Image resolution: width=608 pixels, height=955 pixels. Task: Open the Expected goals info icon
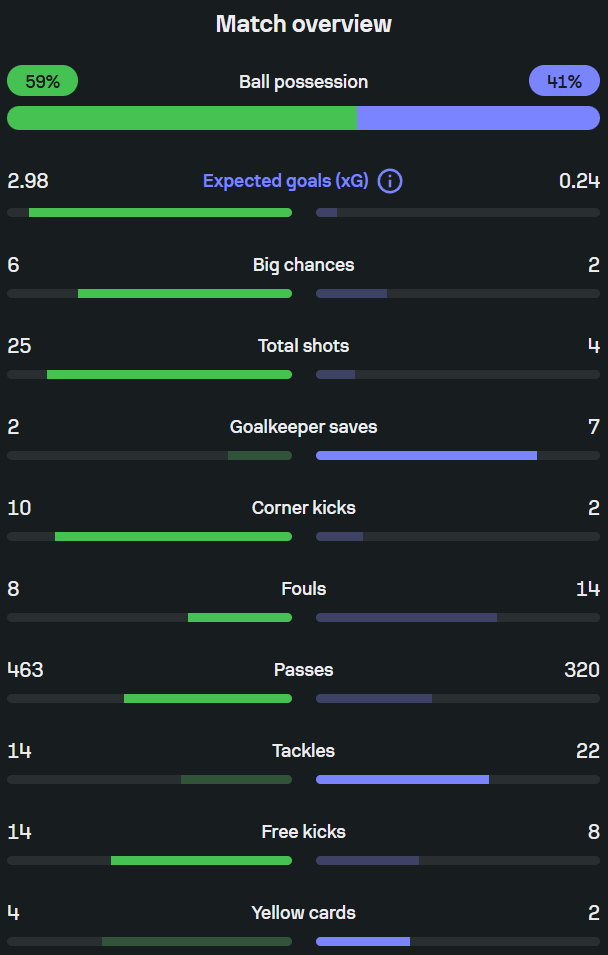point(390,181)
